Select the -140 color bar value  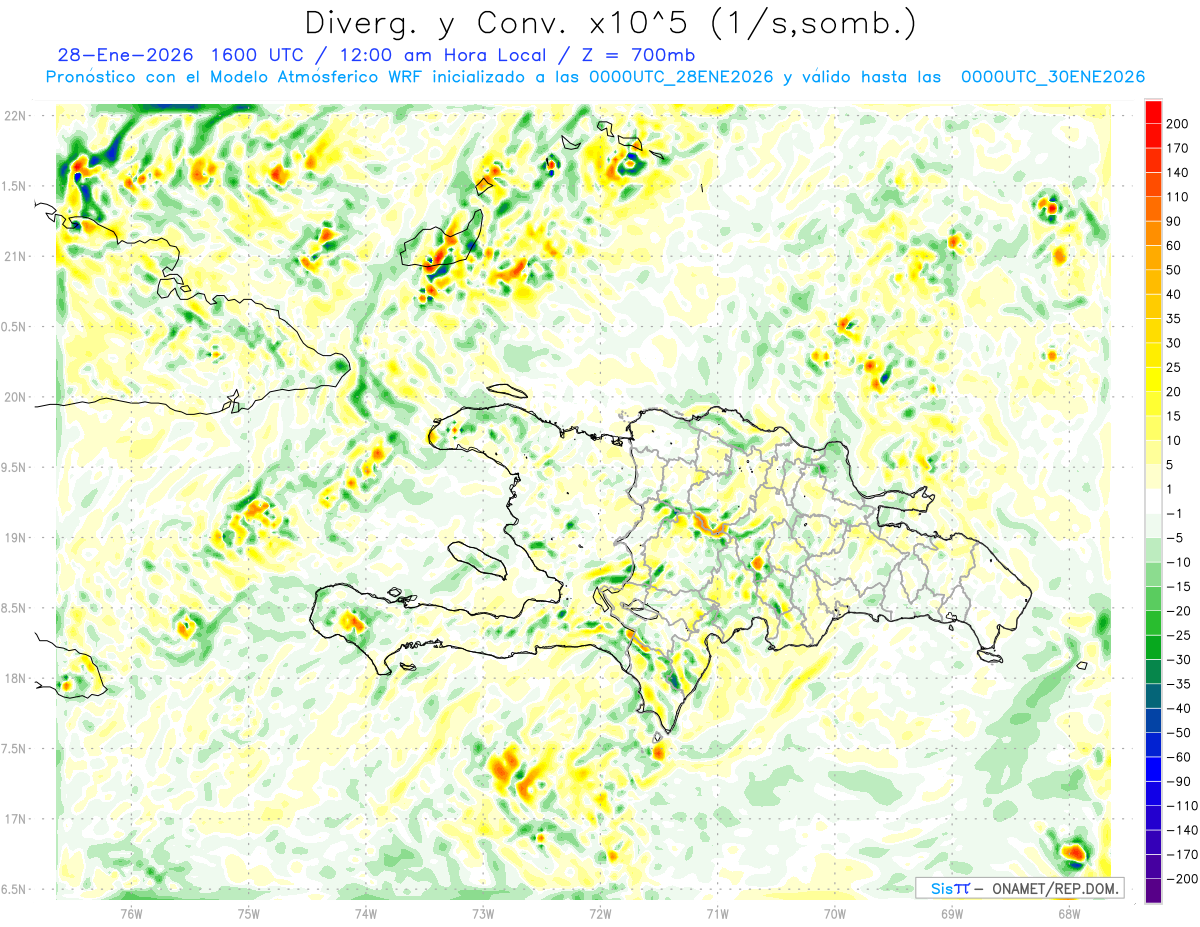point(1183,831)
